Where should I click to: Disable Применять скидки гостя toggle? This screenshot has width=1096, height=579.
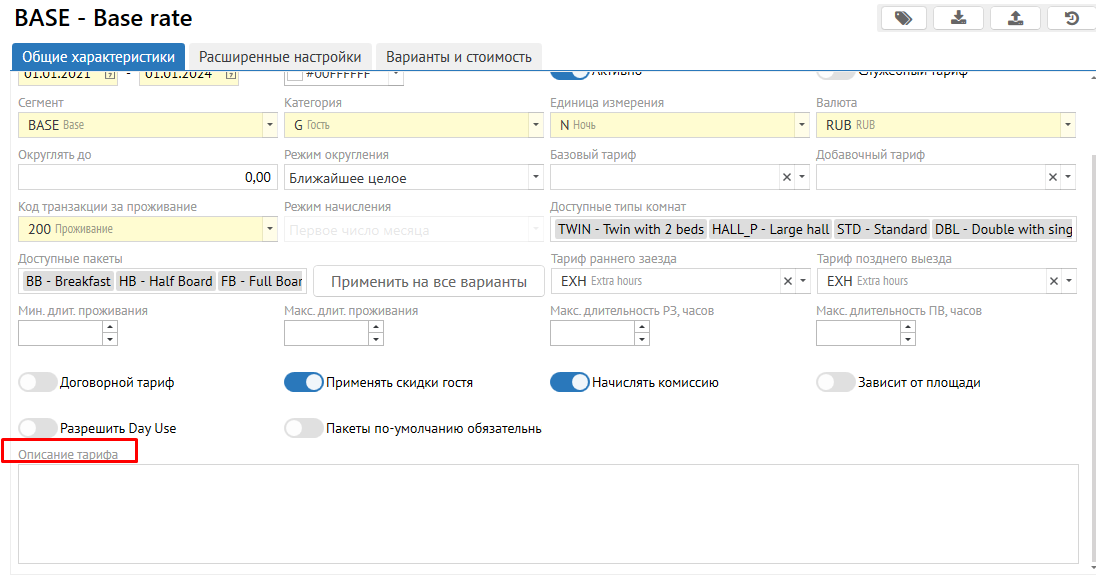304,382
